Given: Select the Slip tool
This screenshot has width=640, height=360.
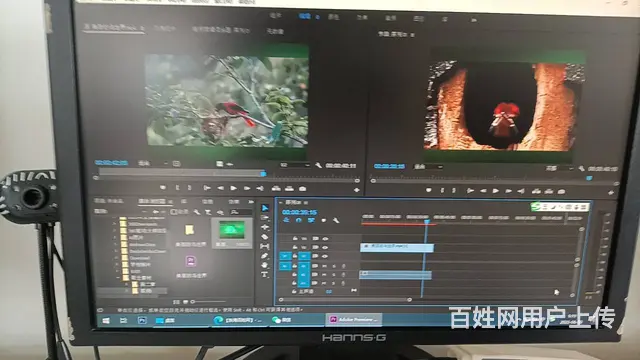Looking at the screenshot, I should click(264, 247).
